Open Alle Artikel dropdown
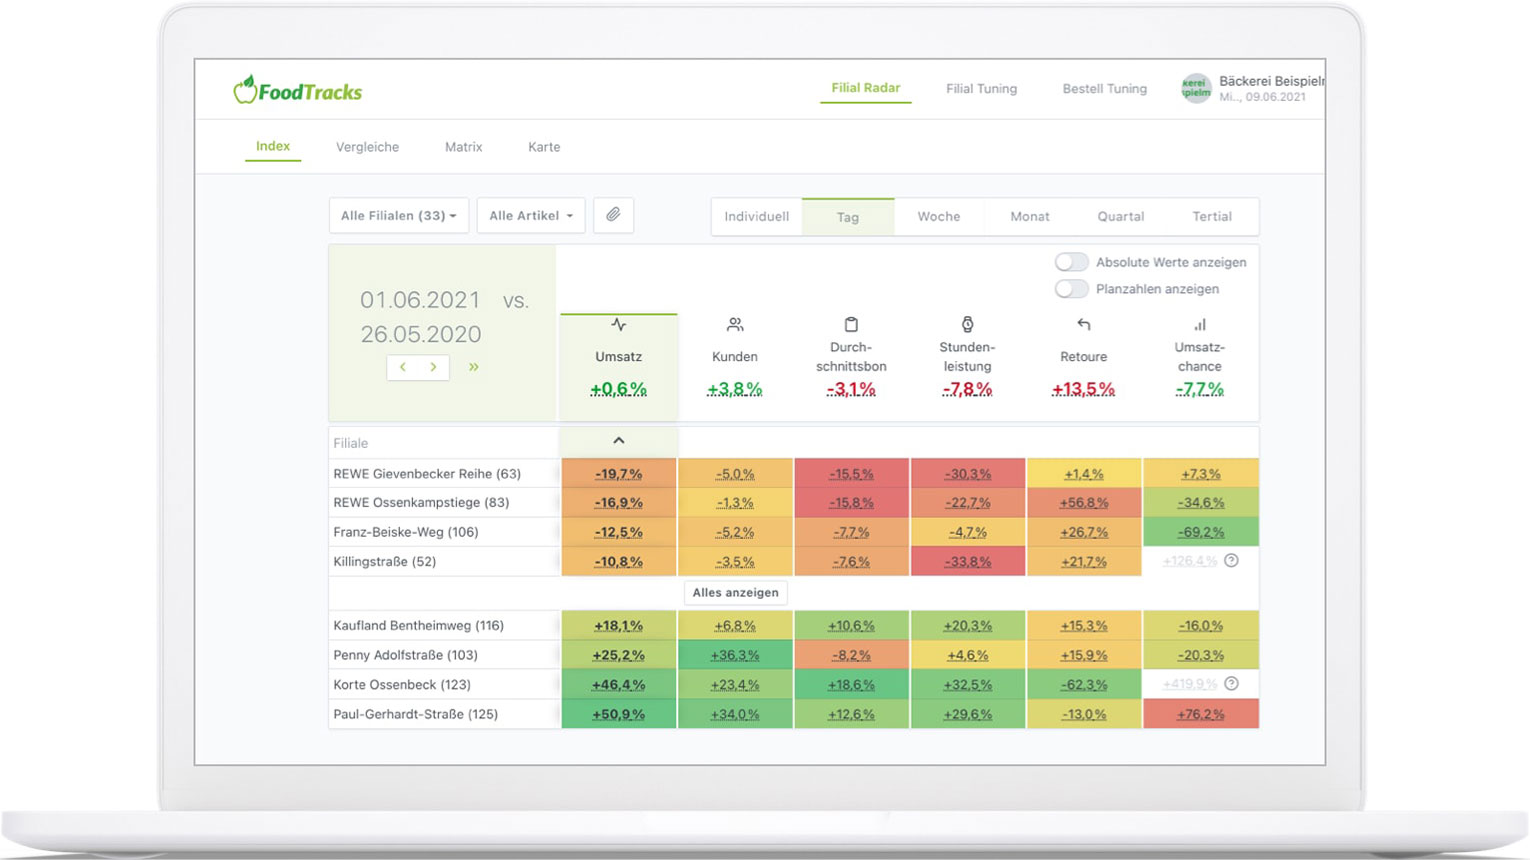This screenshot has width=1530, height=860. (531, 215)
